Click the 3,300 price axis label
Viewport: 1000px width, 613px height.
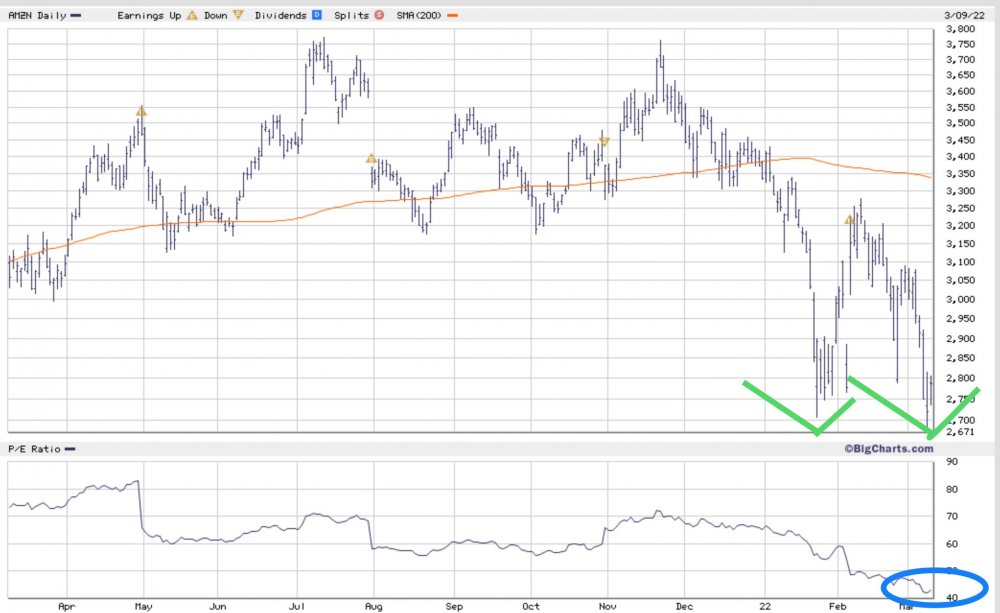point(960,191)
